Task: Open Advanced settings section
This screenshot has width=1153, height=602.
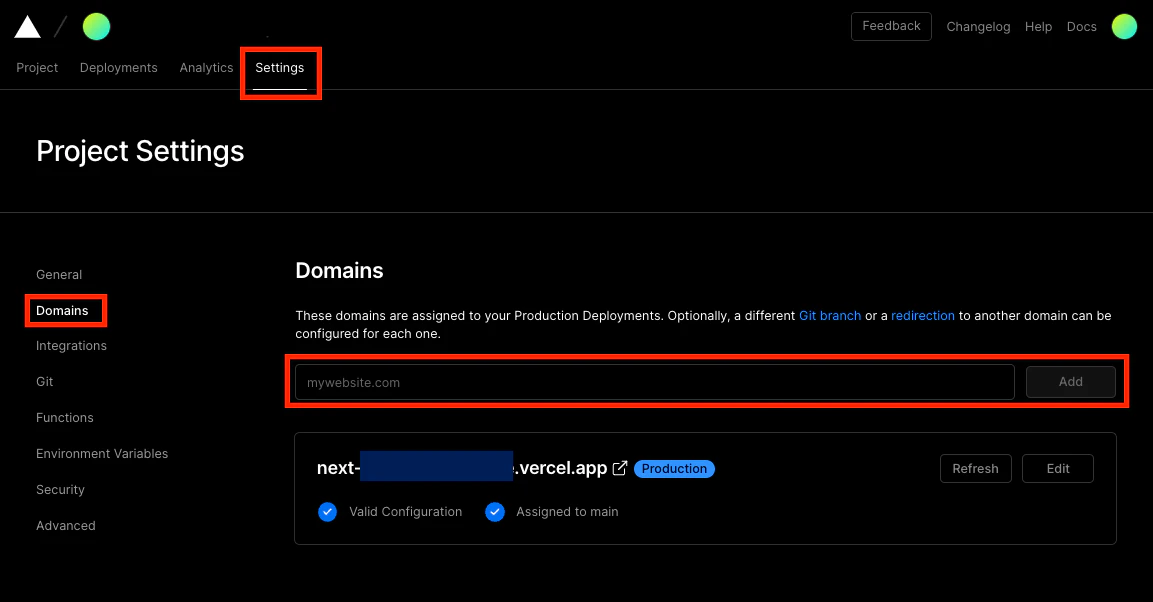Action: tap(65, 526)
